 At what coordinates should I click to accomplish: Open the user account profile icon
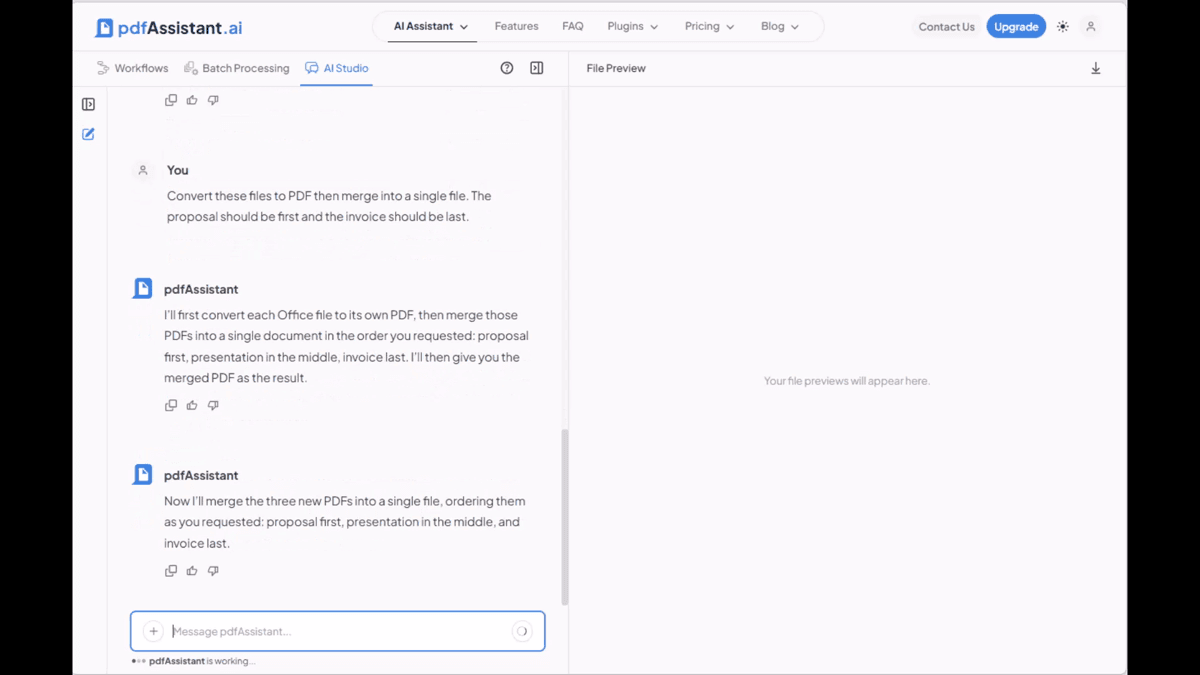point(1091,27)
